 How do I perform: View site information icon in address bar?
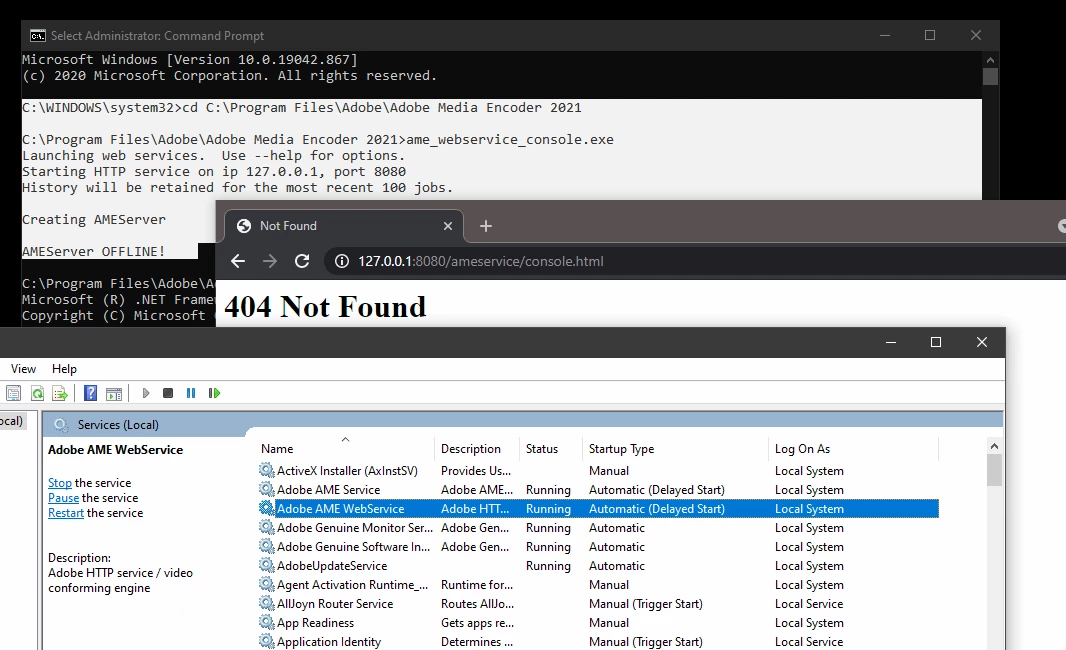tap(342, 261)
